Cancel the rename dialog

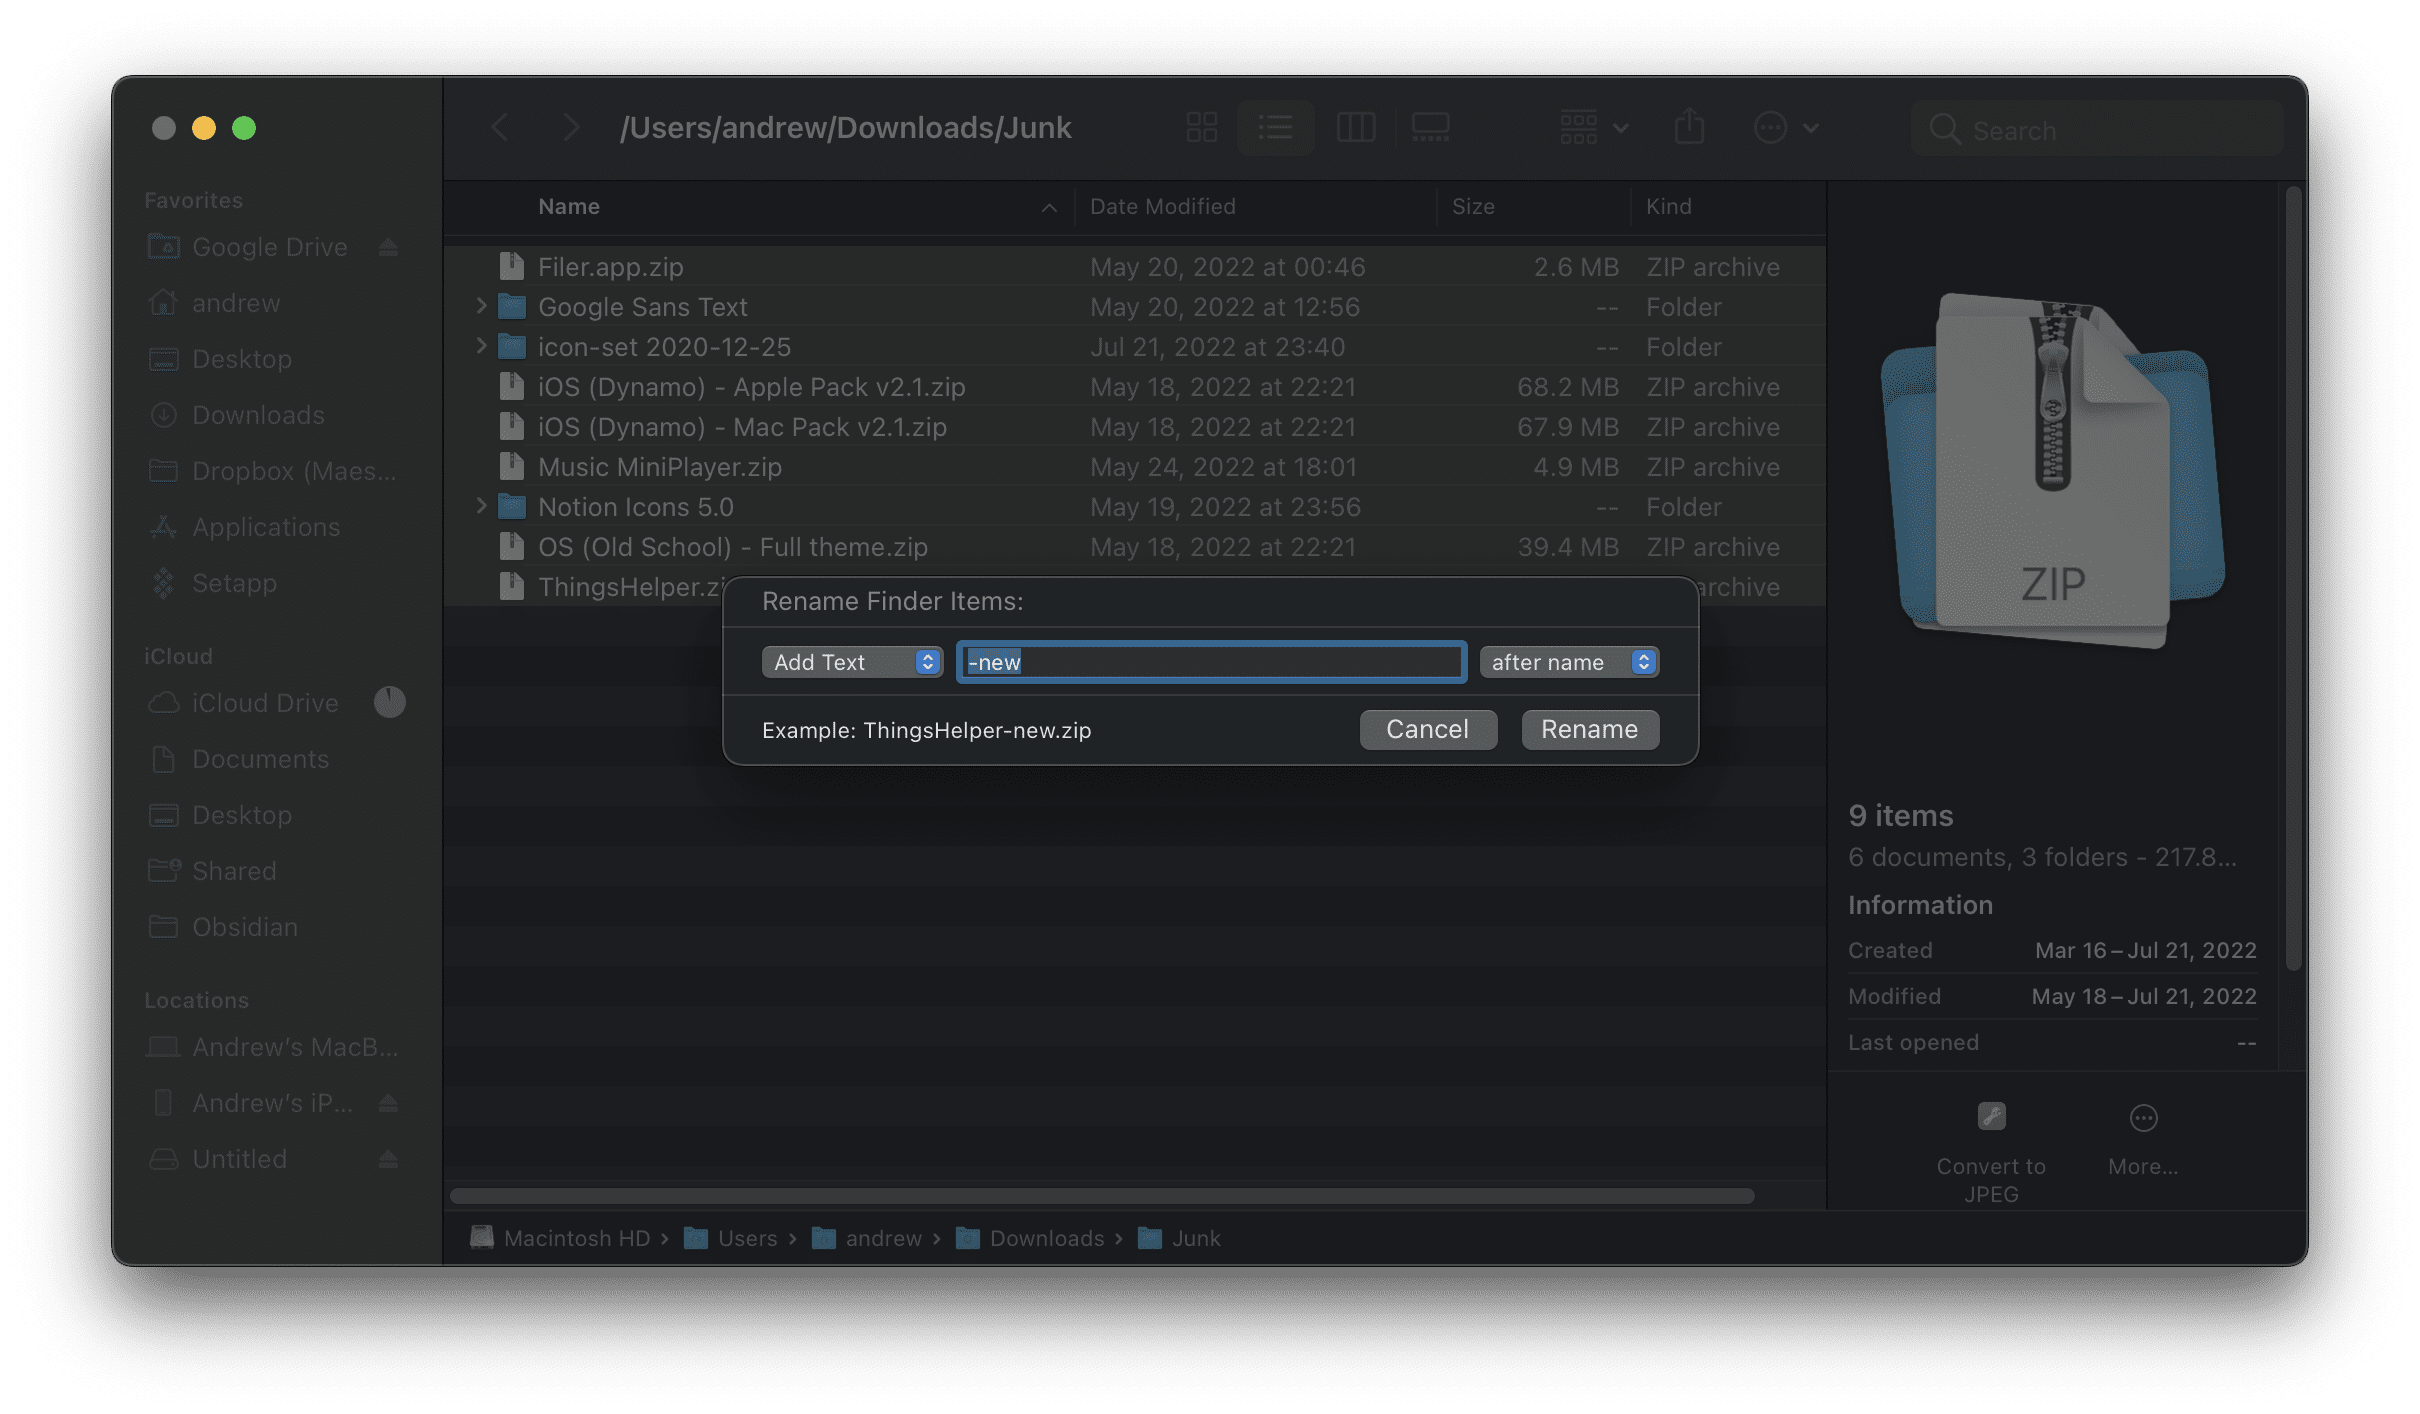[x=1428, y=729]
